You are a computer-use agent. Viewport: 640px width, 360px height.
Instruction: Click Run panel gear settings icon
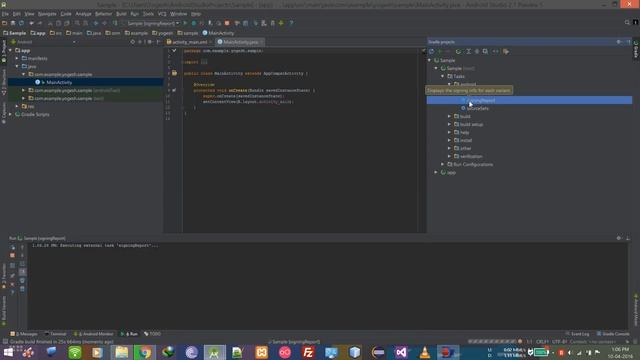[x=619, y=238]
